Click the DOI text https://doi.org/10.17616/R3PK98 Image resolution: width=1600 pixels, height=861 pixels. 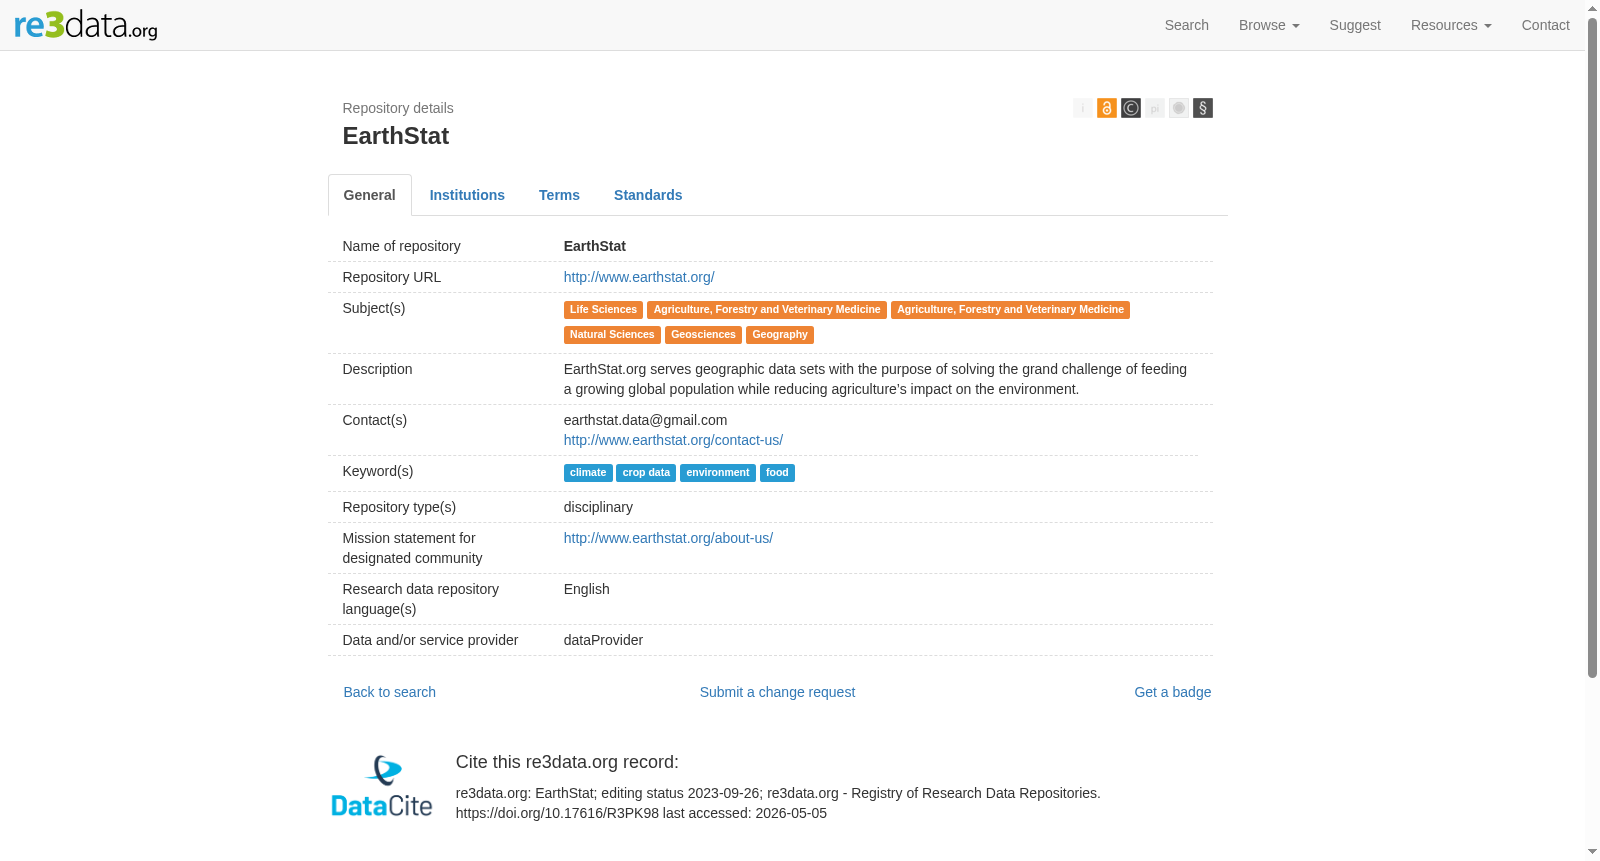point(557,813)
